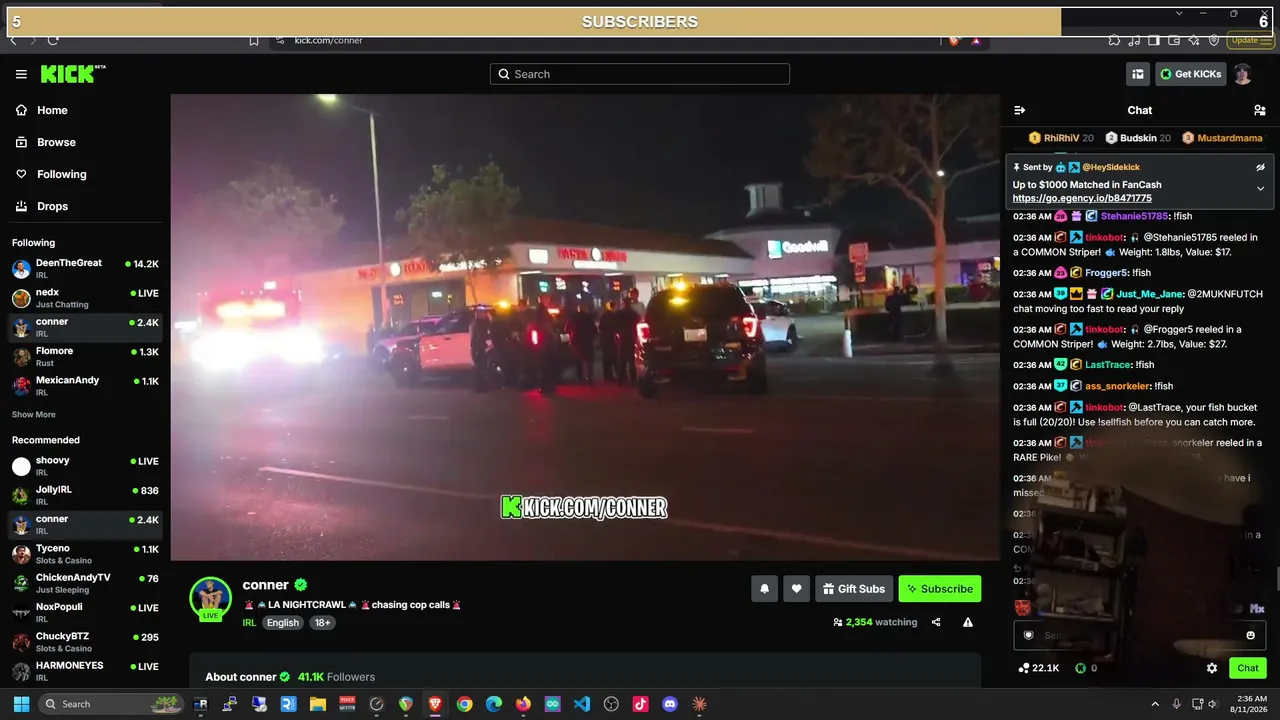
Task: Open Google Chrome from the taskbar
Action: coord(464,704)
